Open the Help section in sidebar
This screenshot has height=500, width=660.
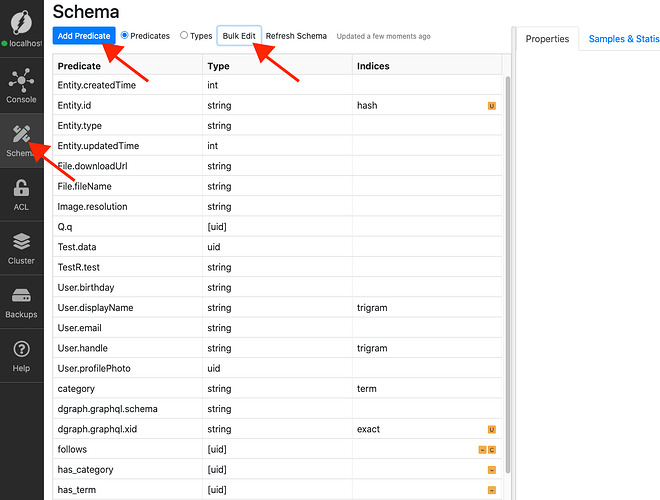(x=21, y=356)
